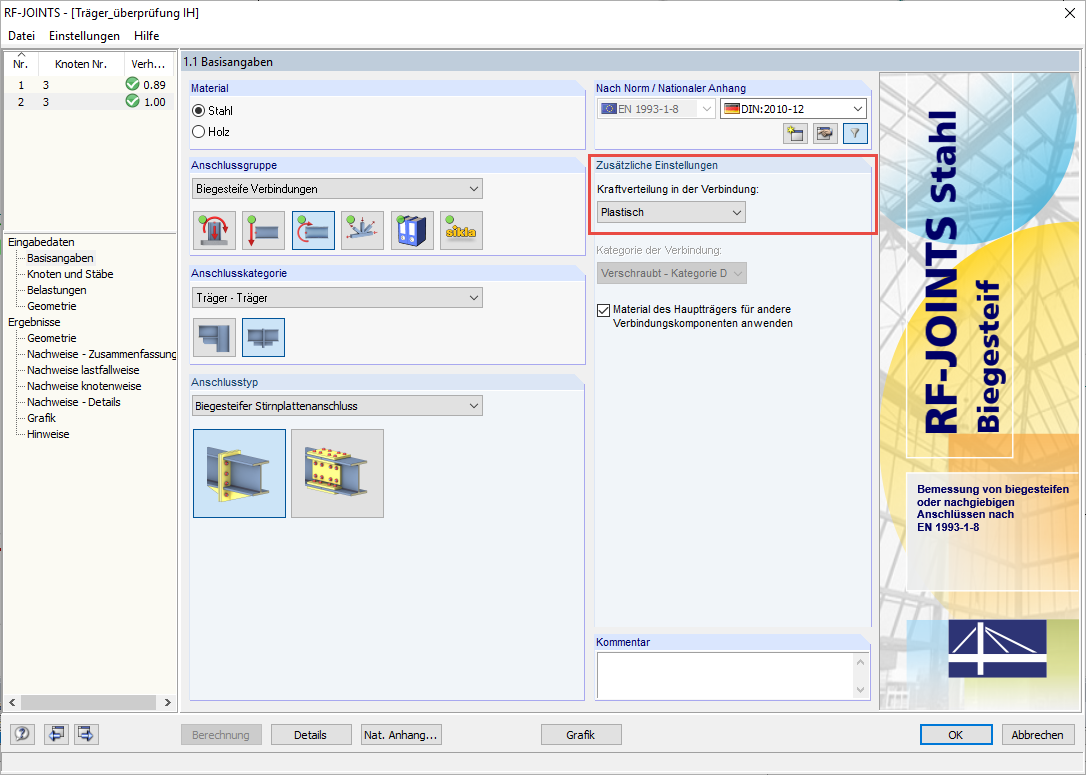The height and width of the screenshot is (775, 1086).
Task: Choose the beam-to-column corner category icon
Action: pyautogui.click(x=215, y=337)
